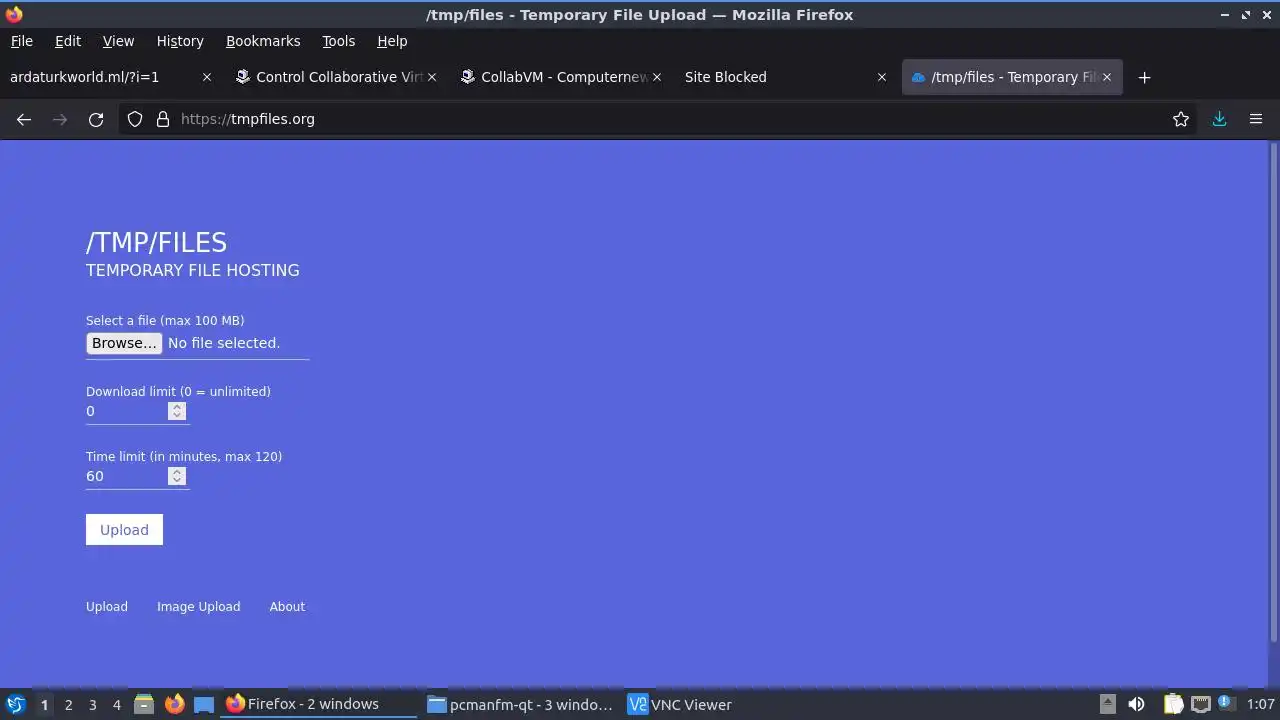Screen dimensions: 1280x720
Task: Click the /TMP/FILES site heading
Action: (x=156, y=242)
